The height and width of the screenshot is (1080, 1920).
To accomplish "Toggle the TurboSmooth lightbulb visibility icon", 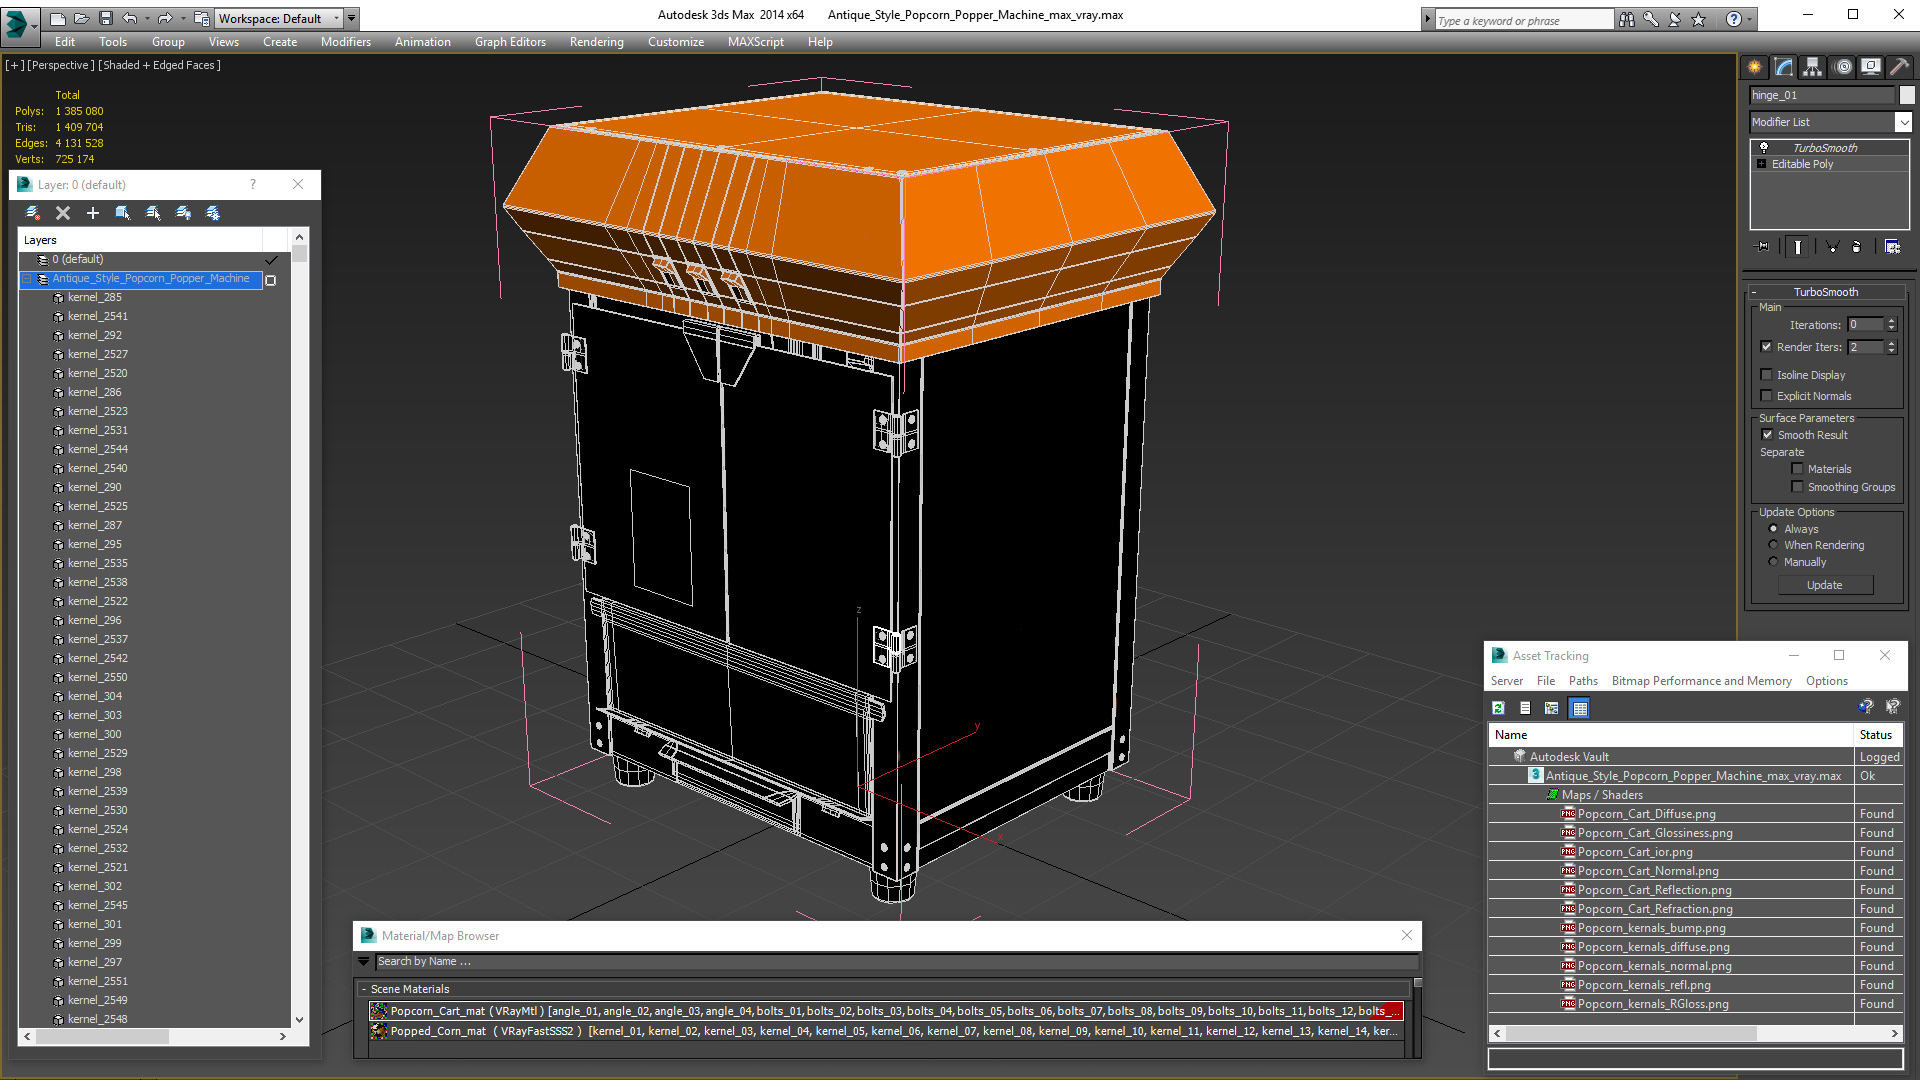I will (x=1764, y=147).
